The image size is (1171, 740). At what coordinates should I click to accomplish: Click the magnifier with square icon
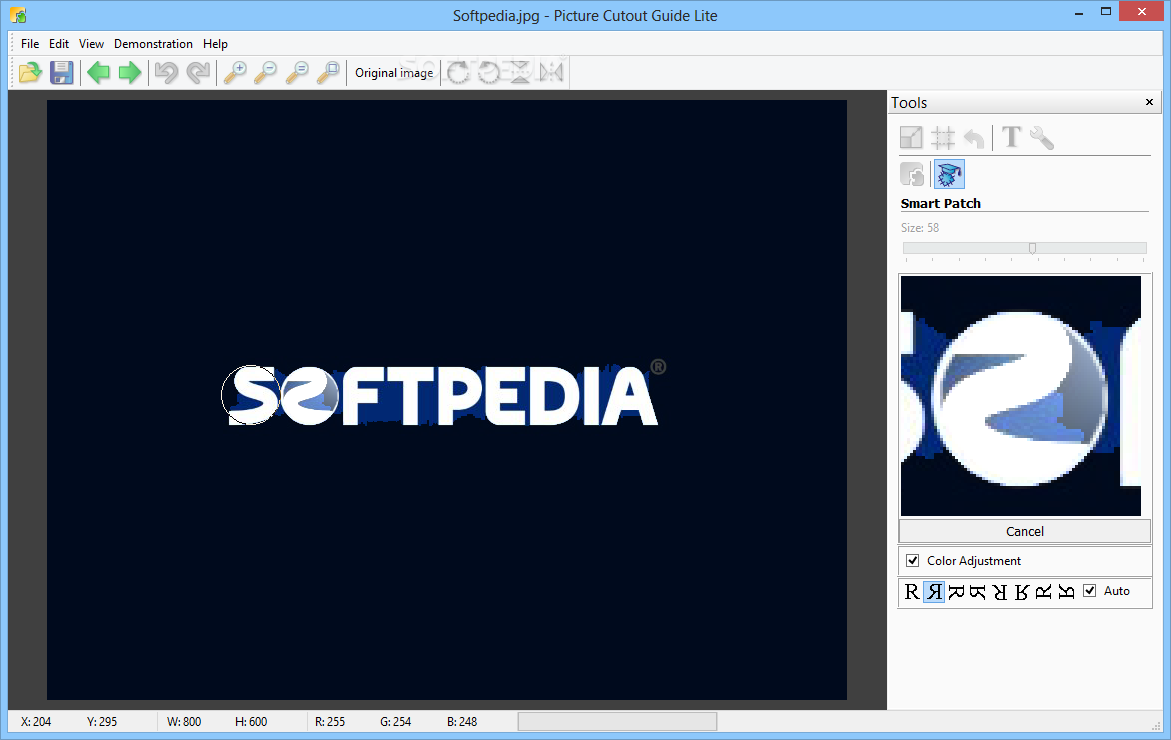click(x=328, y=72)
